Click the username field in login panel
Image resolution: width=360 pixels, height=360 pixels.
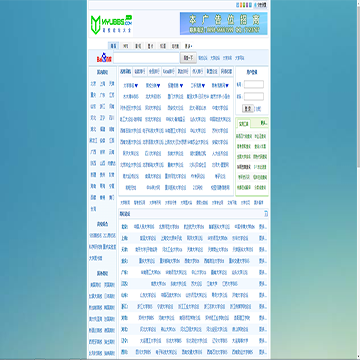254,84
